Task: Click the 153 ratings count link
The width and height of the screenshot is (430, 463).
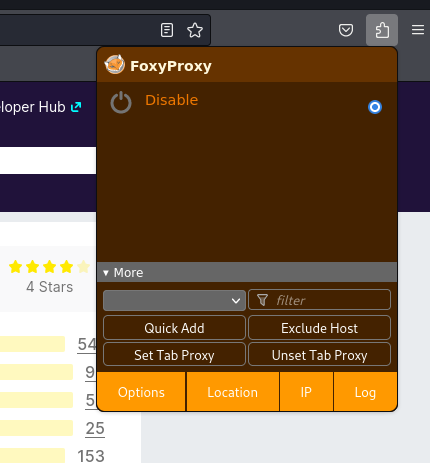Action: [91, 456]
